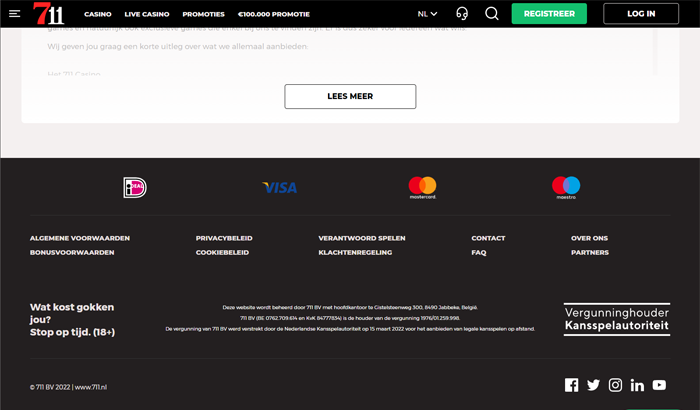The height and width of the screenshot is (410, 700).
Task: Expand the NL language dropdown
Action: click(427, 14)
